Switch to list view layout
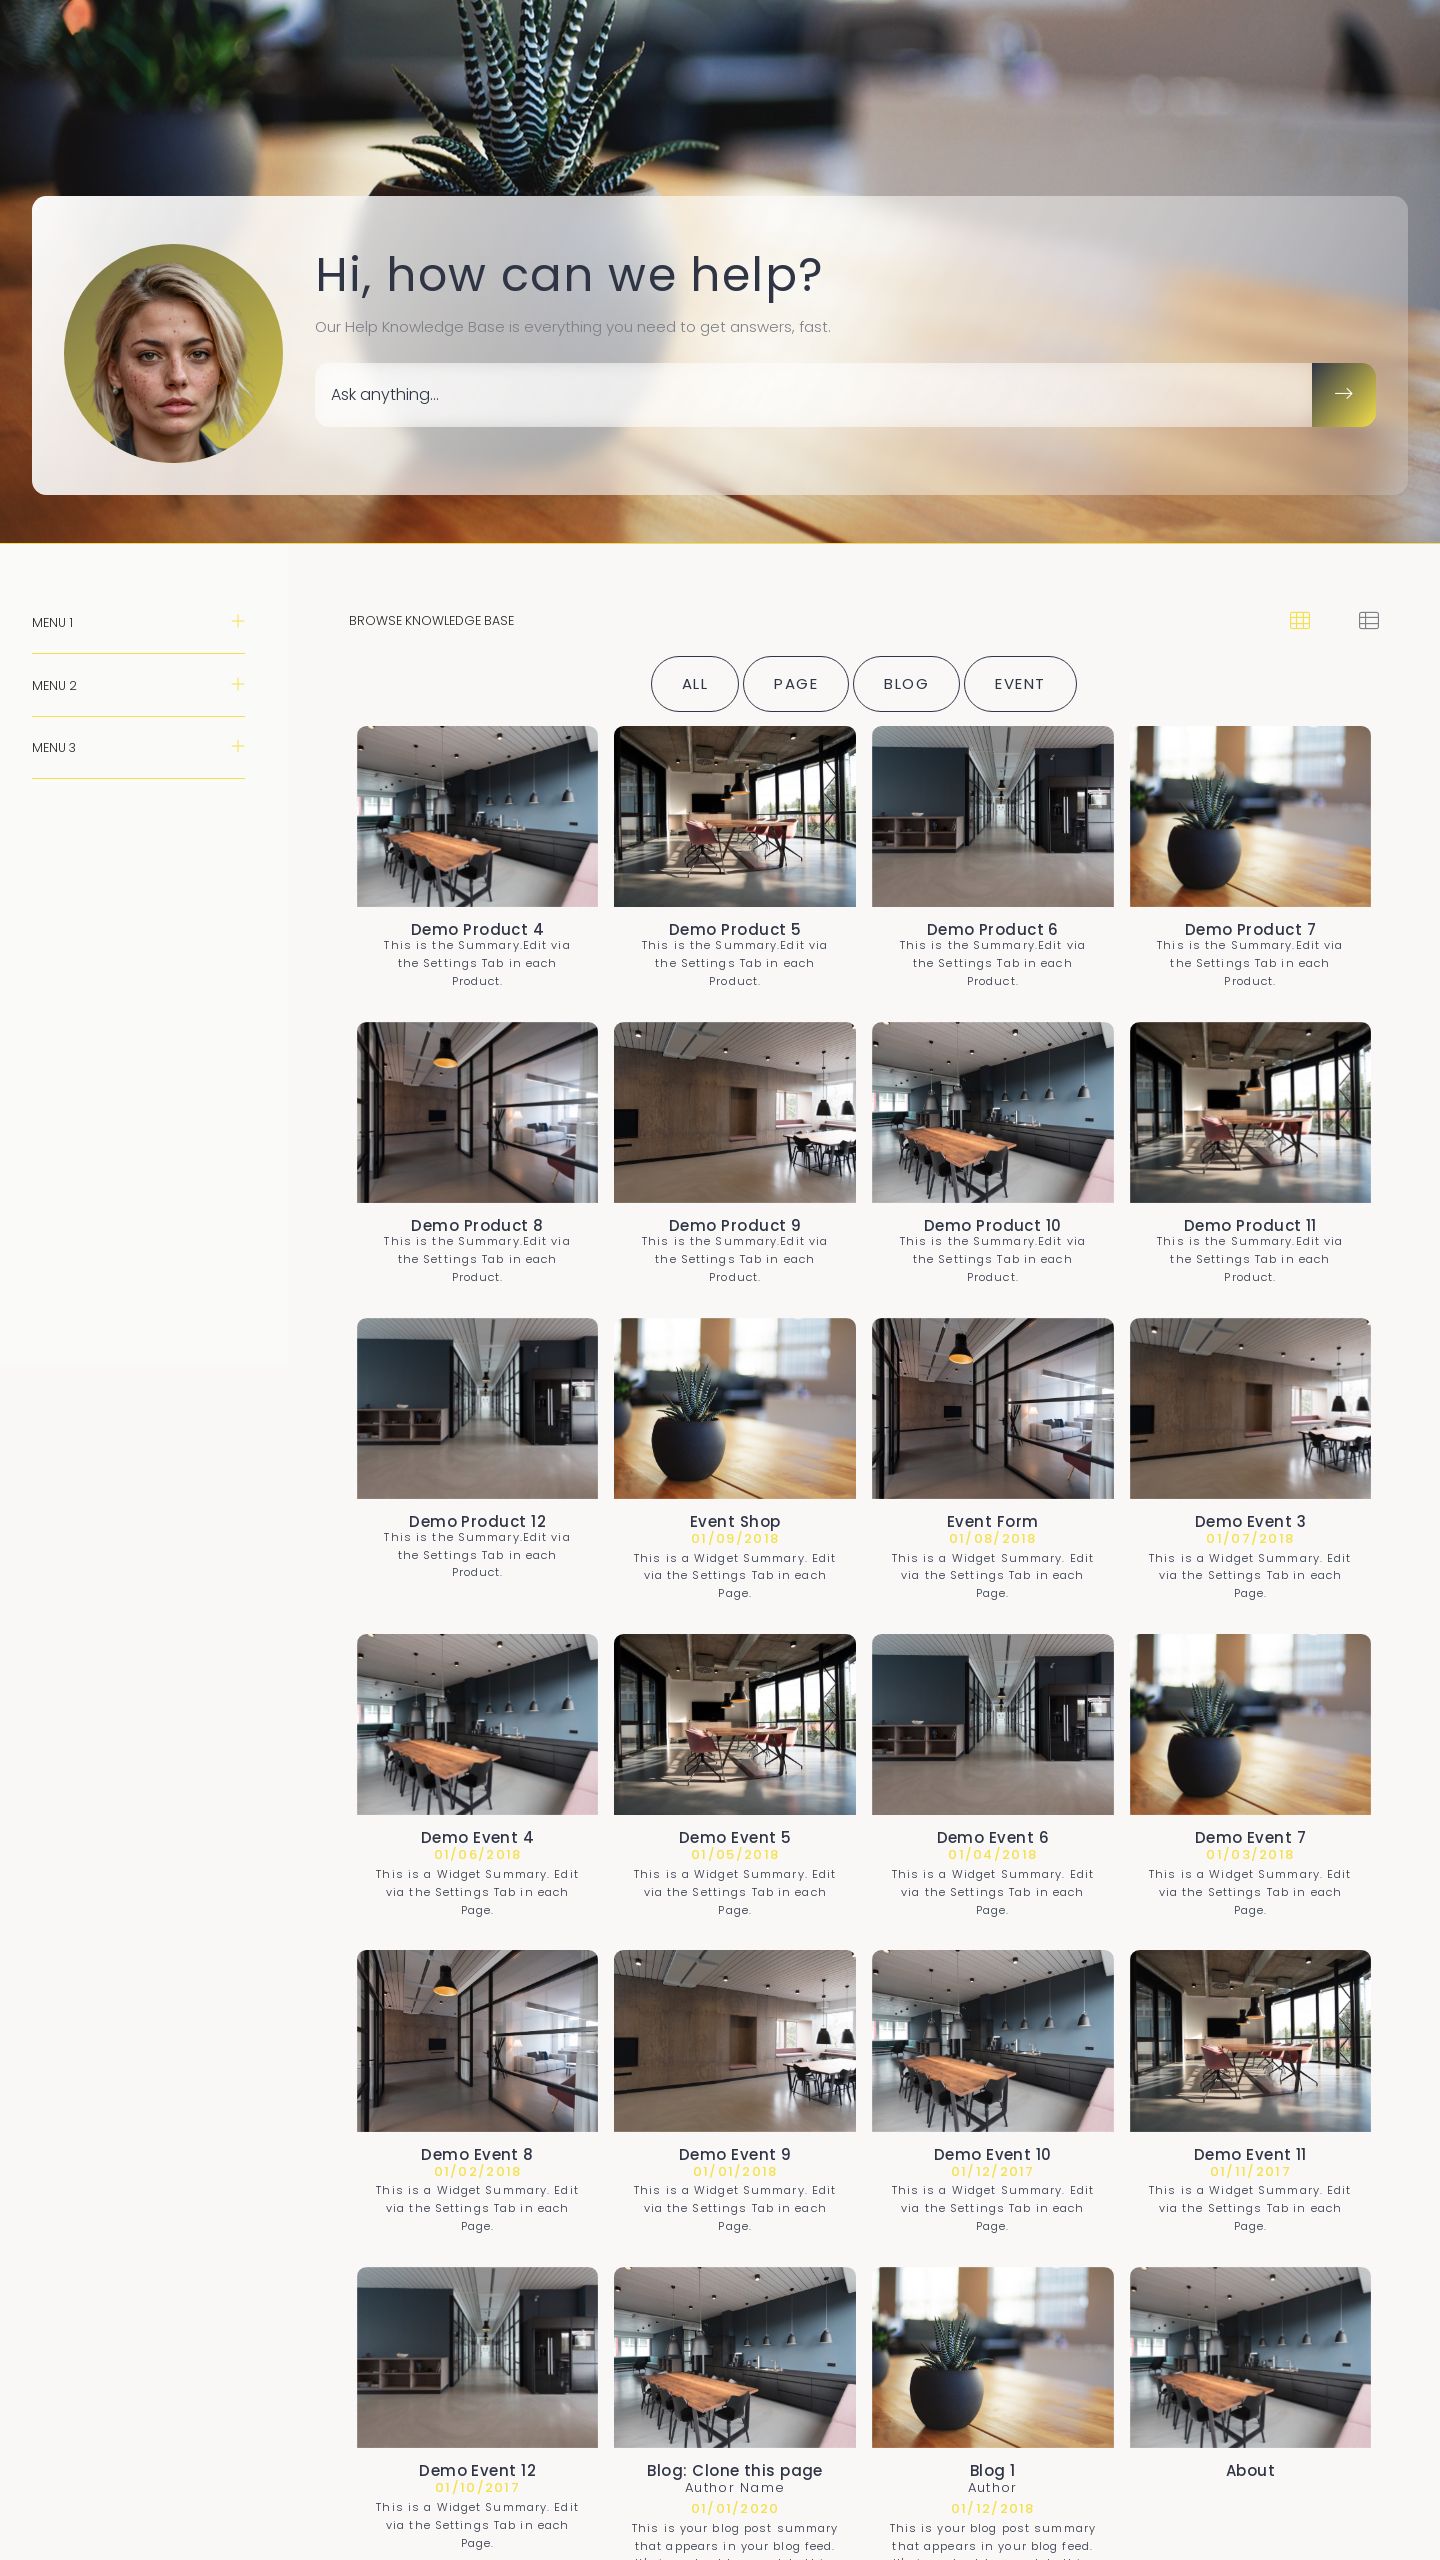The height and width of the screenshot is (2560, 1440). (1368, 621)
